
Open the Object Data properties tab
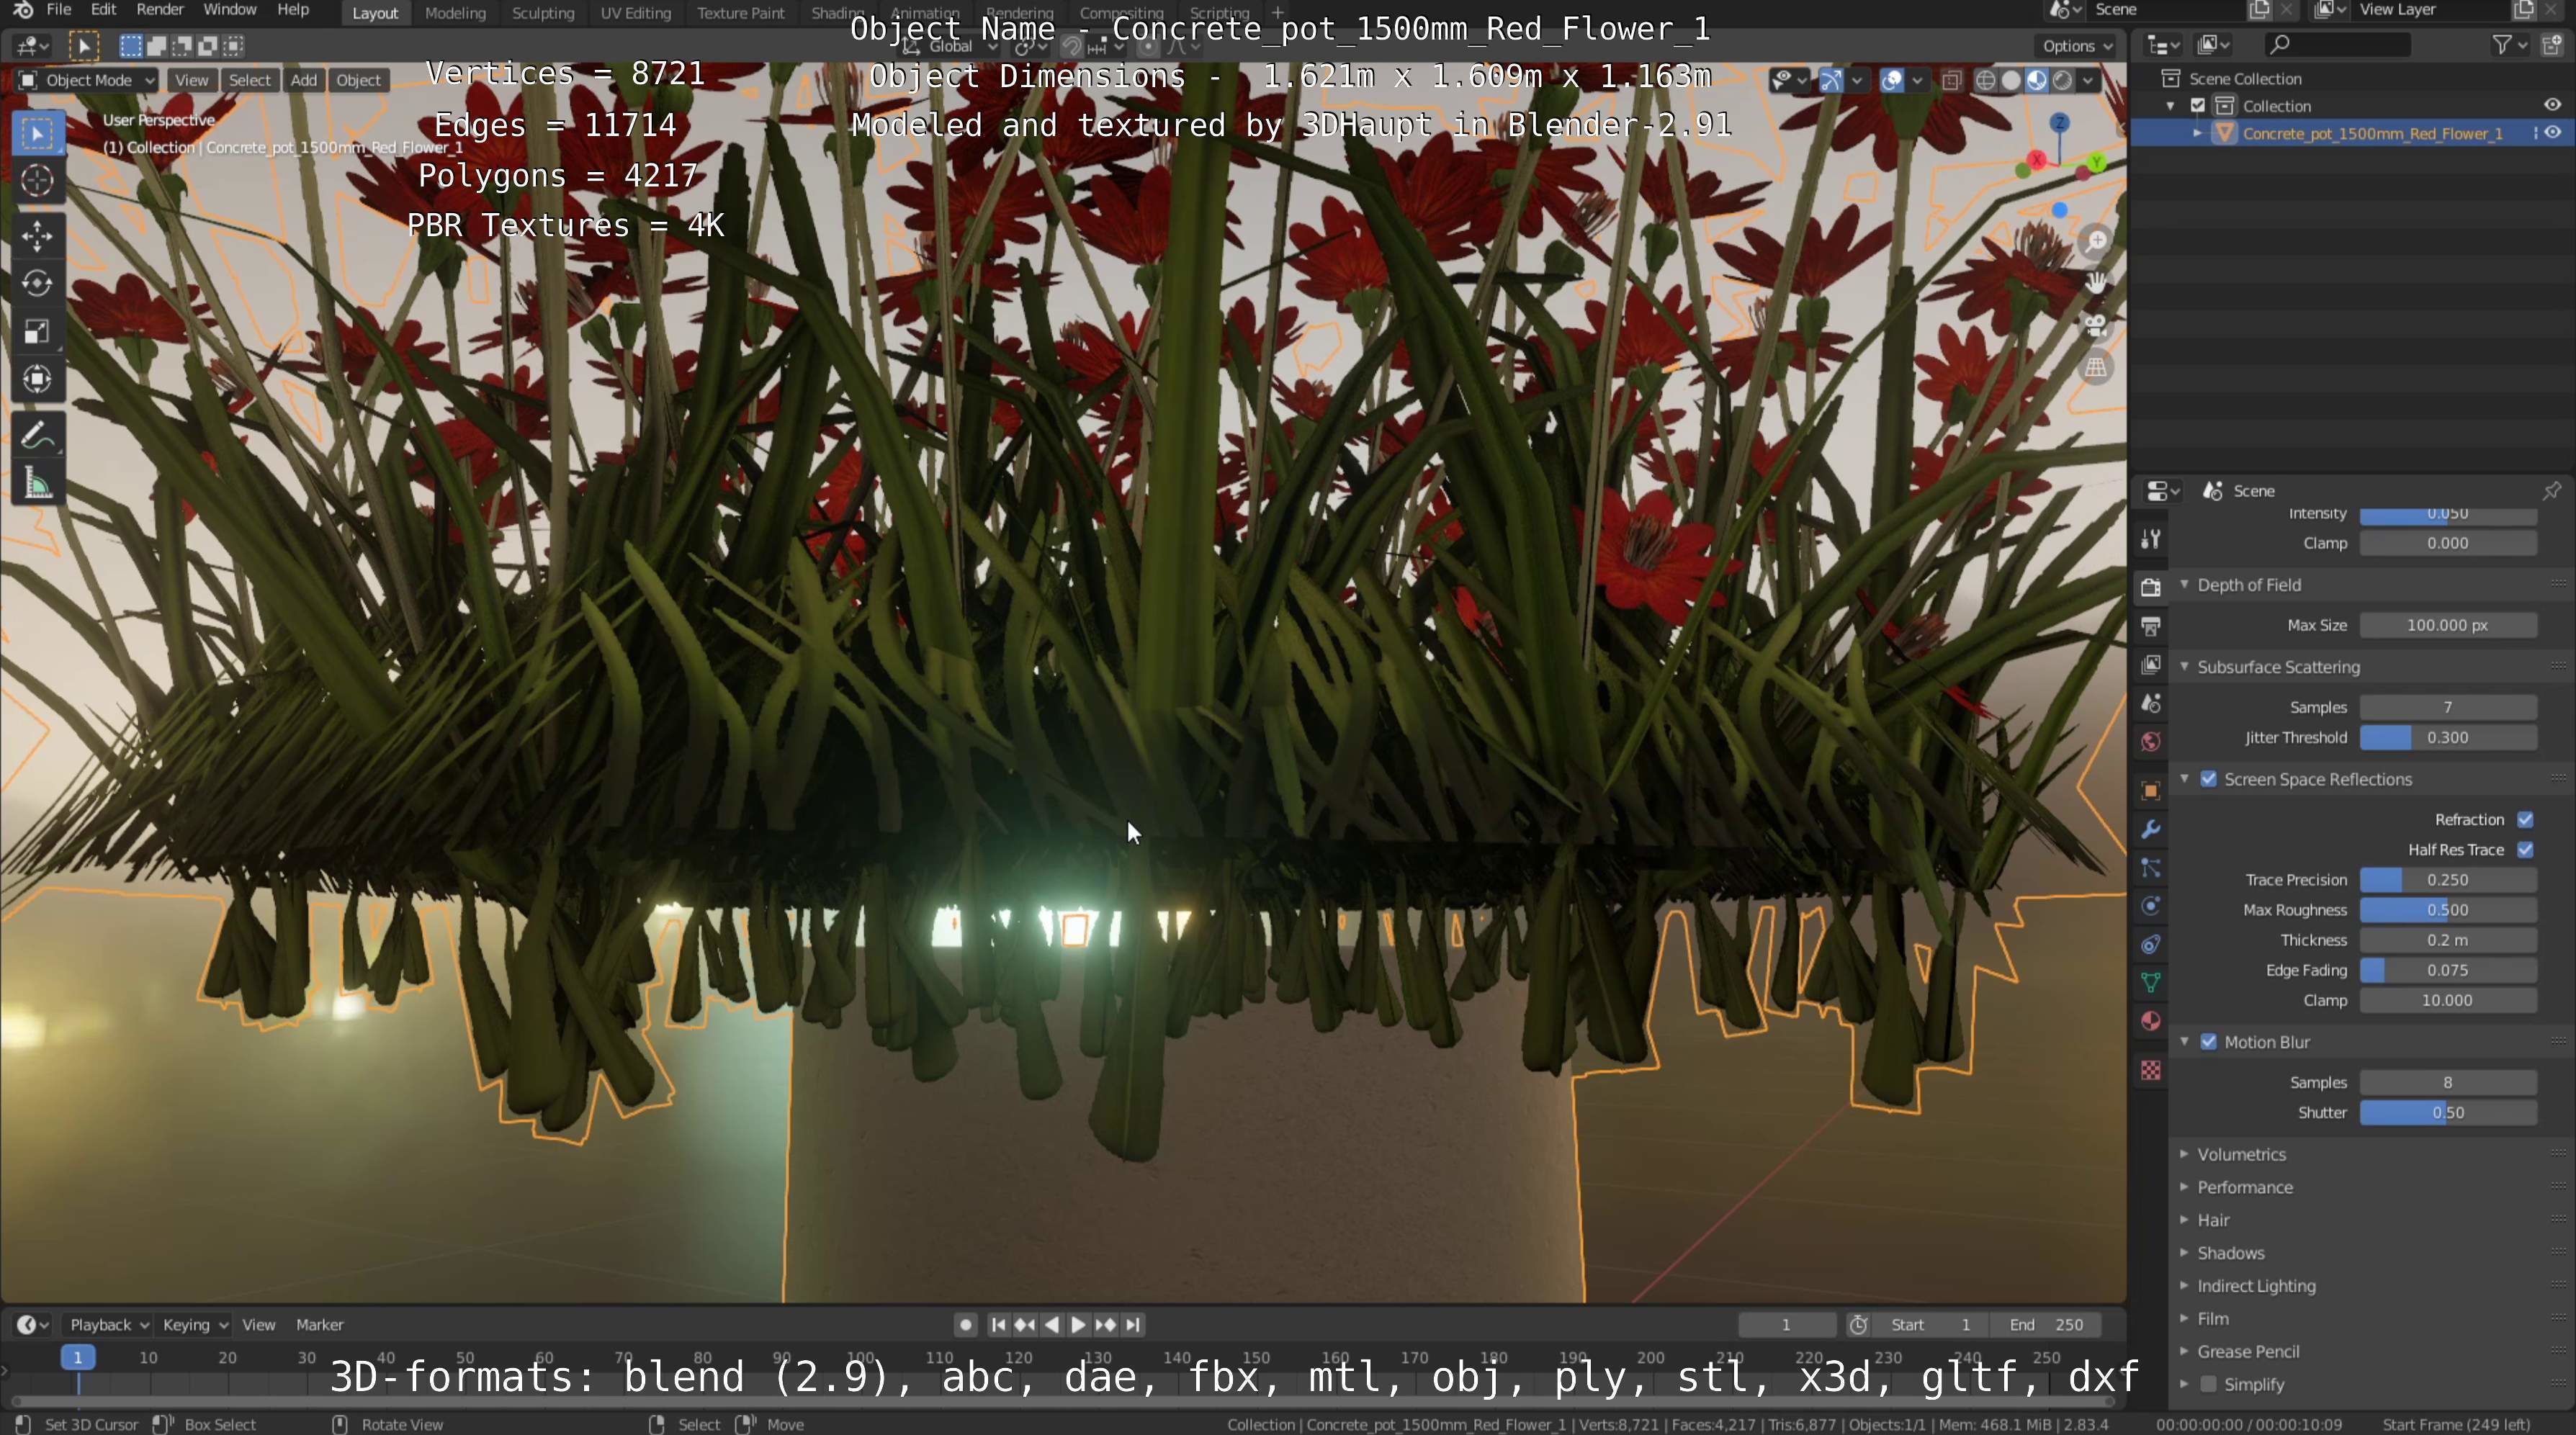click(2151, 983)
